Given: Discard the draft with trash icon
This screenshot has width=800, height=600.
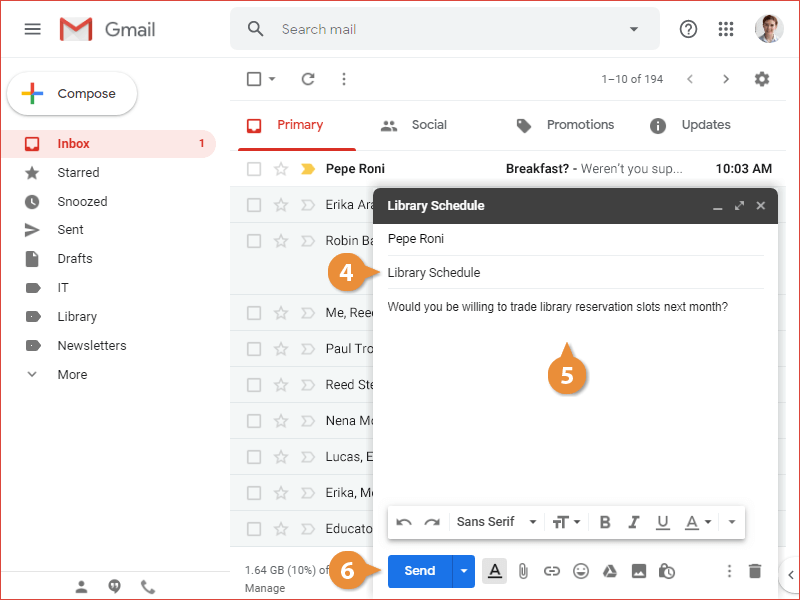Looking at the screenshot, I should 755,571.
